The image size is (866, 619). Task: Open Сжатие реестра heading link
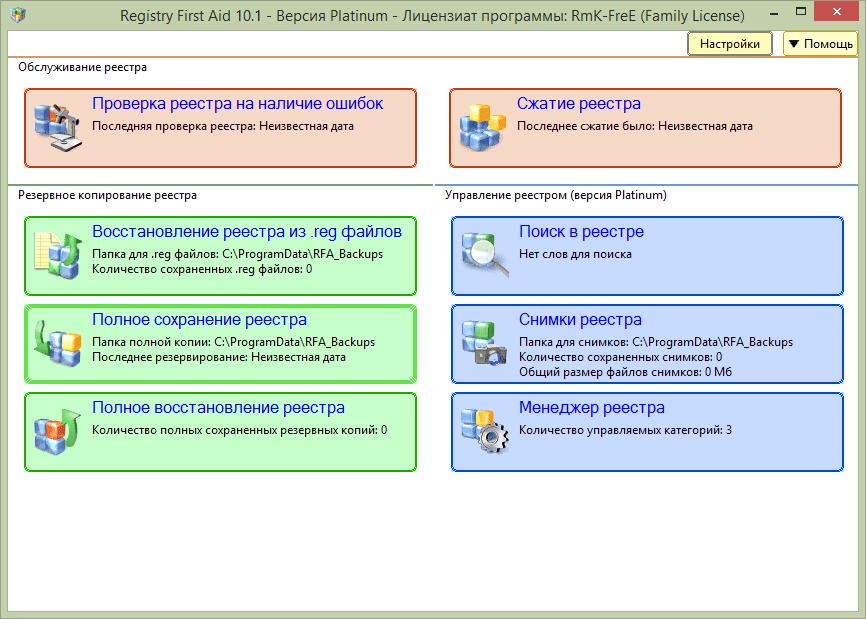(x=579, y=103)
